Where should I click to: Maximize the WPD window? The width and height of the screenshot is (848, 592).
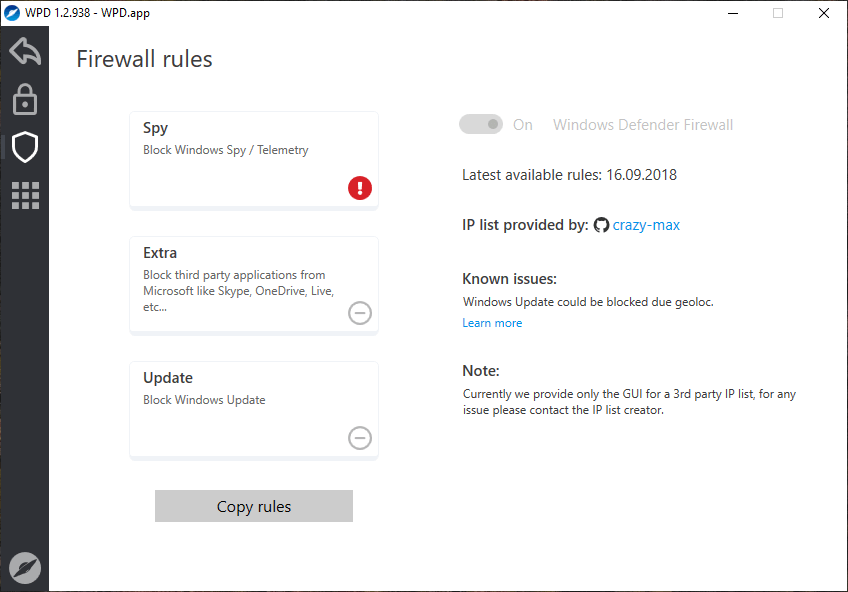click(778, 13)
